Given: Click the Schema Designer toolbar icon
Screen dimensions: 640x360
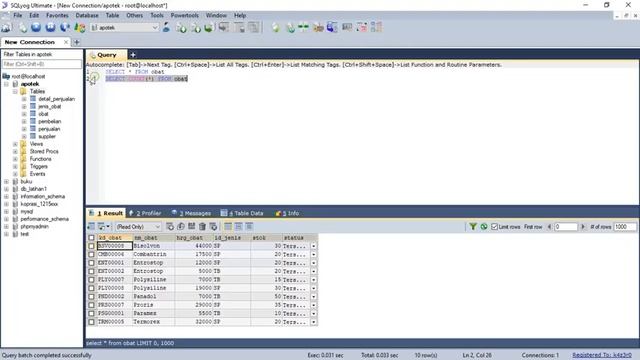Looking at the screenshot, I should (362, 28).
